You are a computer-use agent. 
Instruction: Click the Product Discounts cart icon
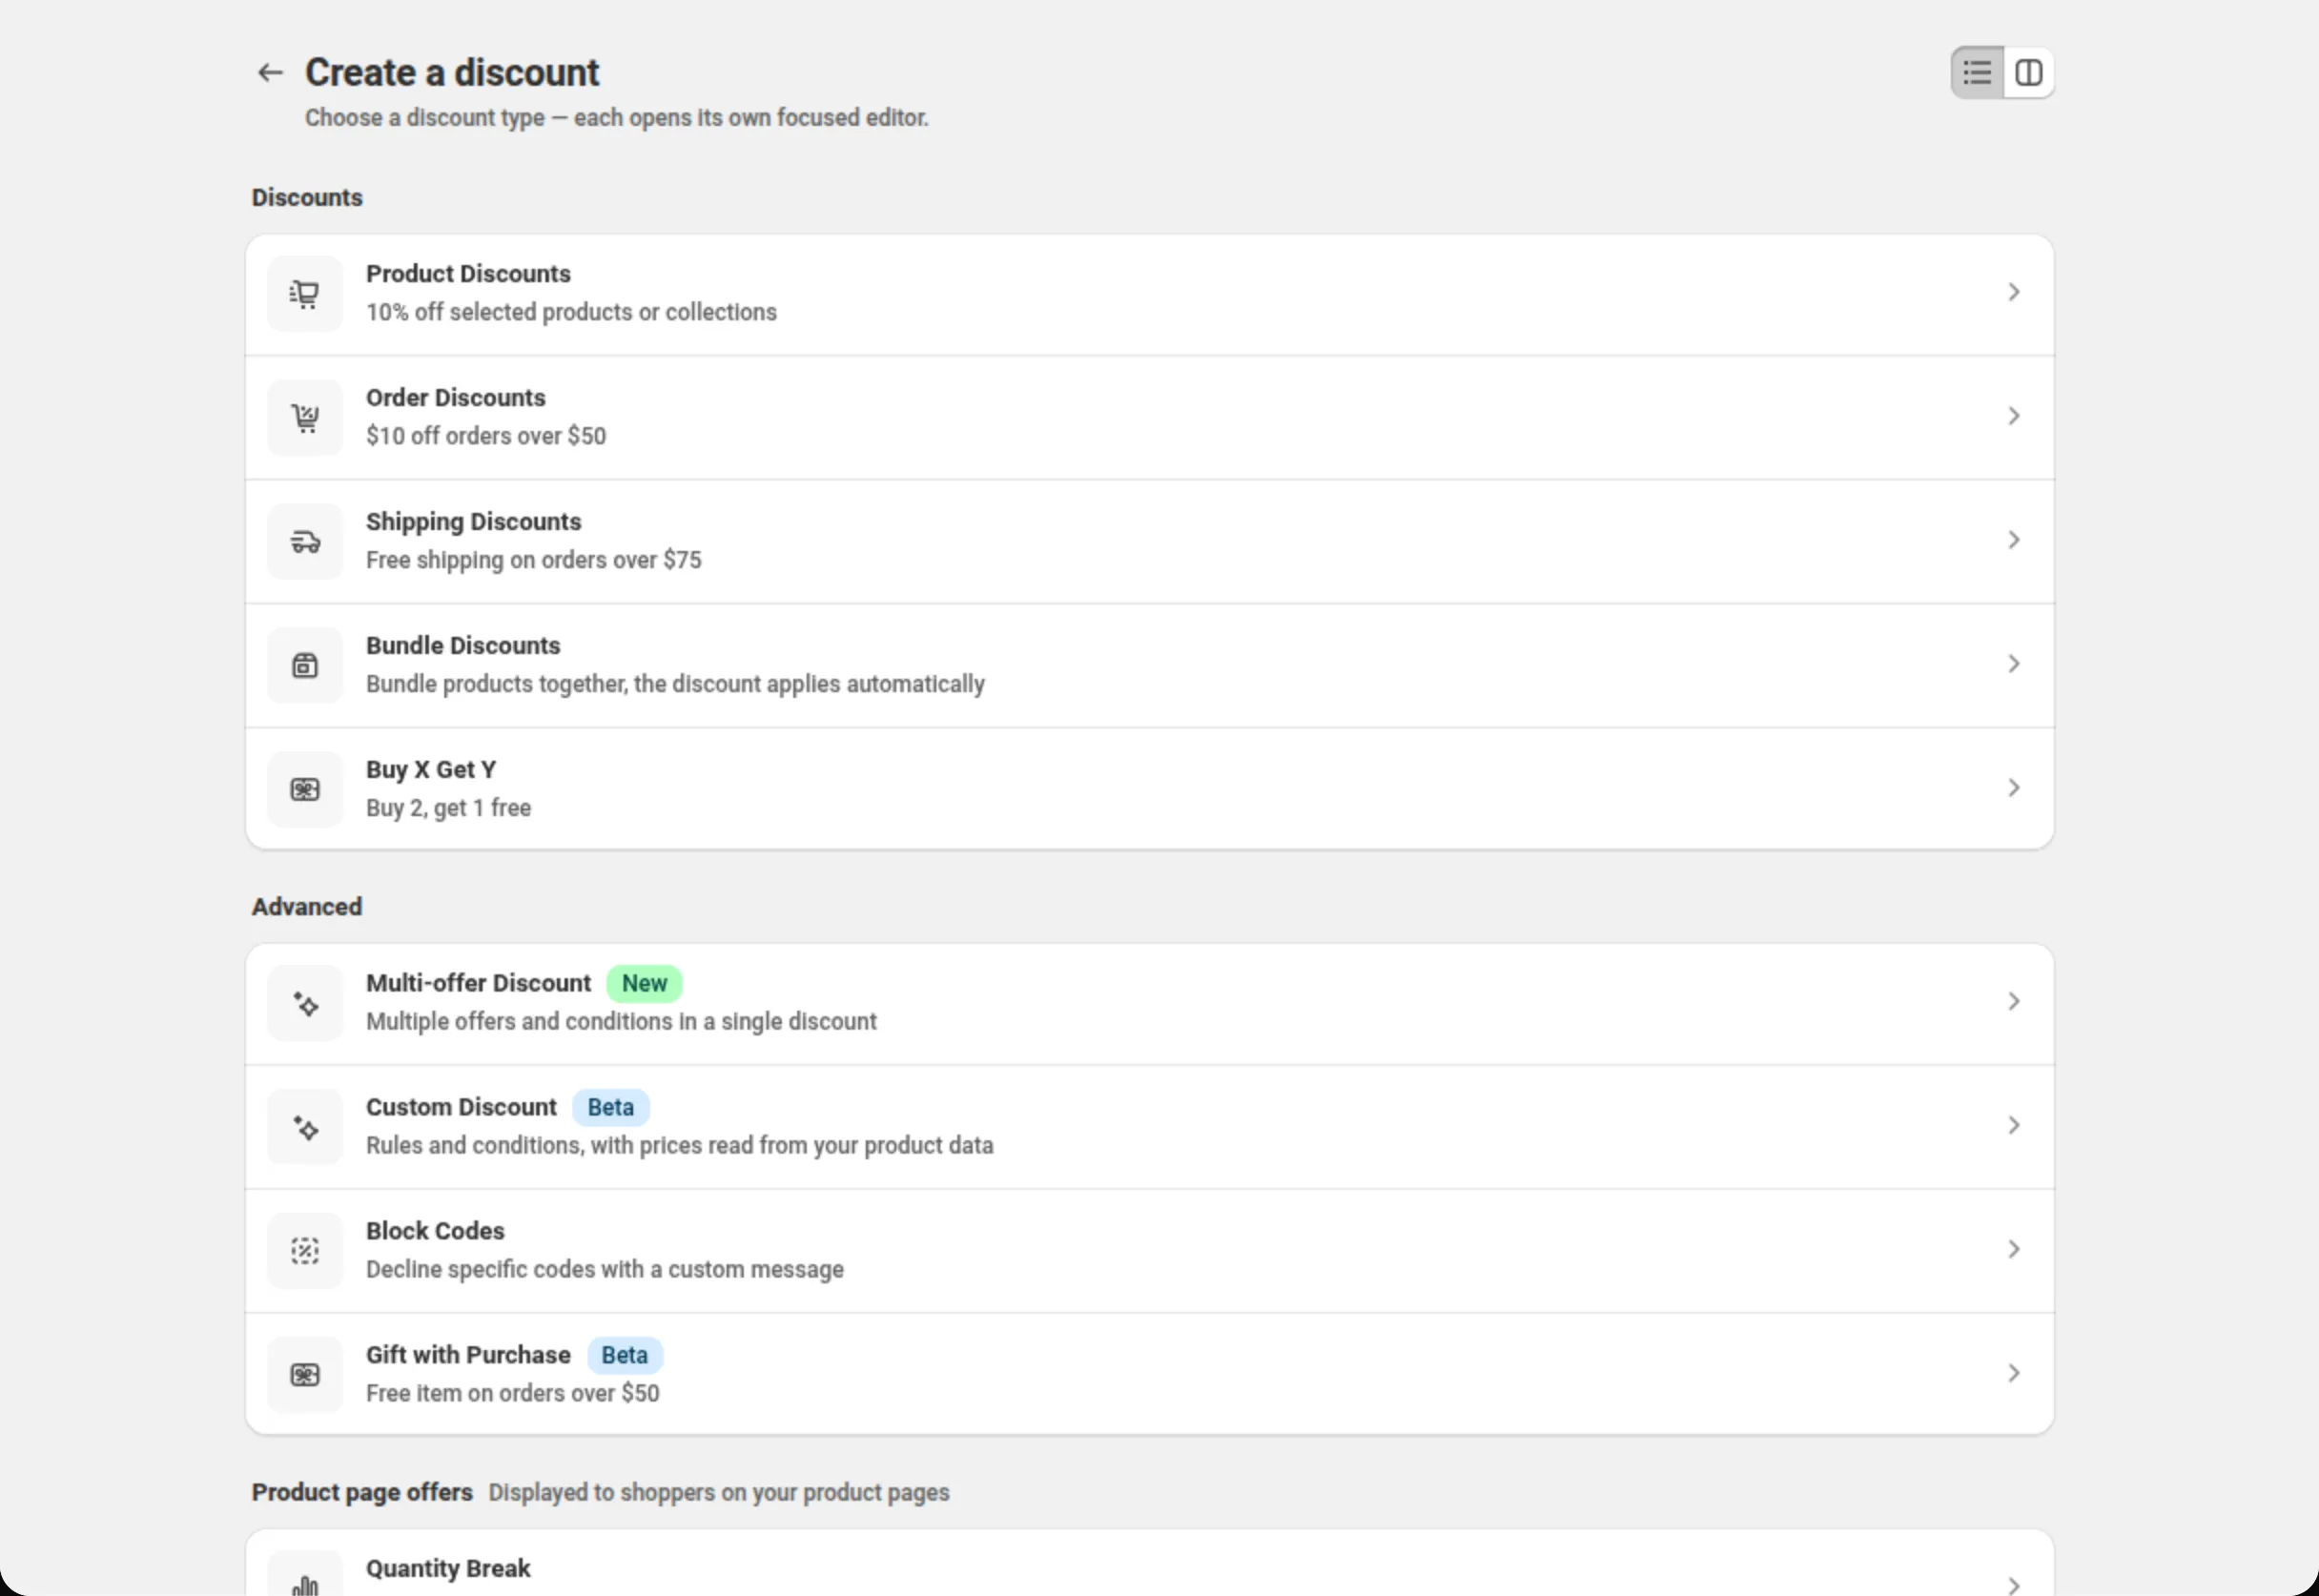[x=305, y=294]
